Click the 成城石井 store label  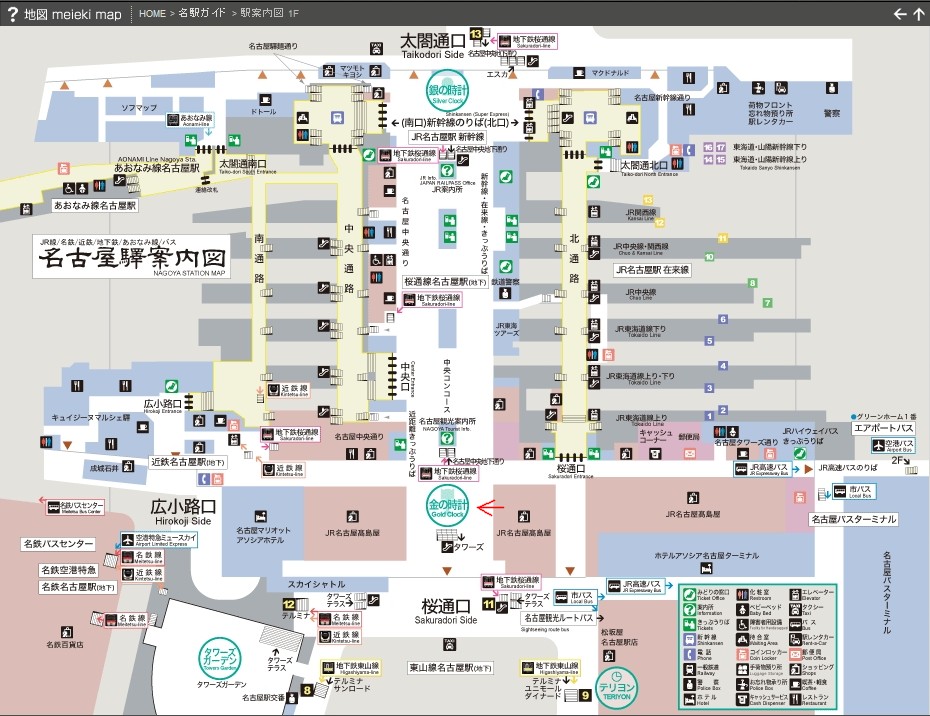tap(104, 468)
